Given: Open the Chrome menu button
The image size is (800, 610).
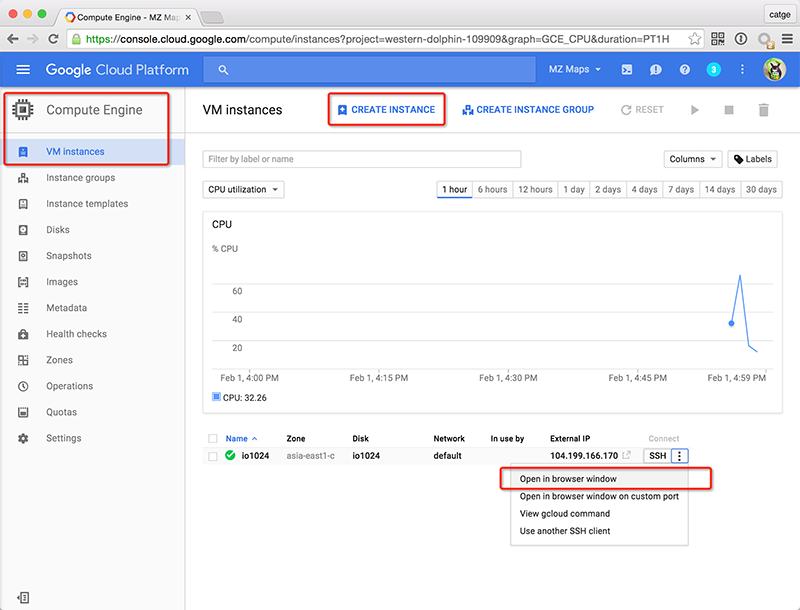Looking at the screenshot, I should tap(787, 39).
